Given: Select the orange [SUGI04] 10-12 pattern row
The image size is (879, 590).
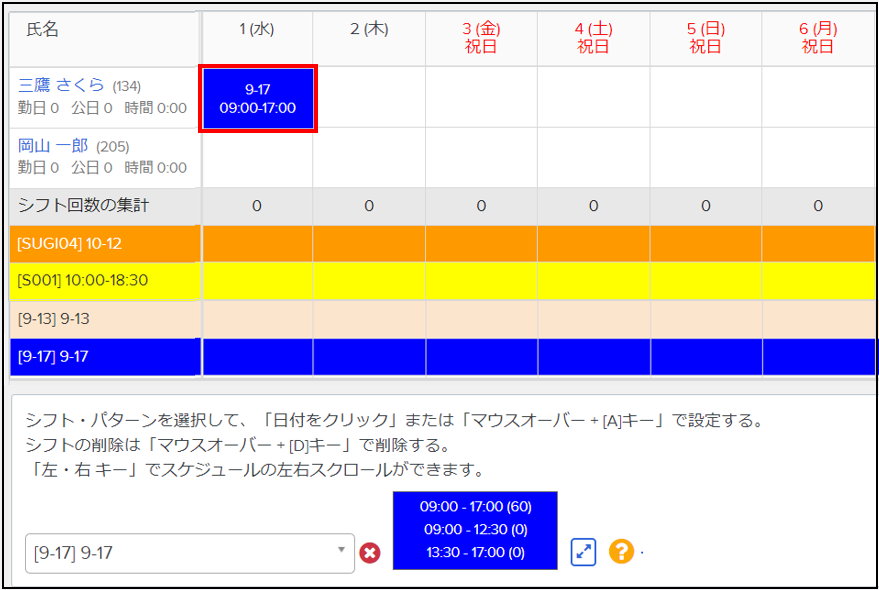Looking at the screenshot, I should pyautogui.click(x=105, y=243).
